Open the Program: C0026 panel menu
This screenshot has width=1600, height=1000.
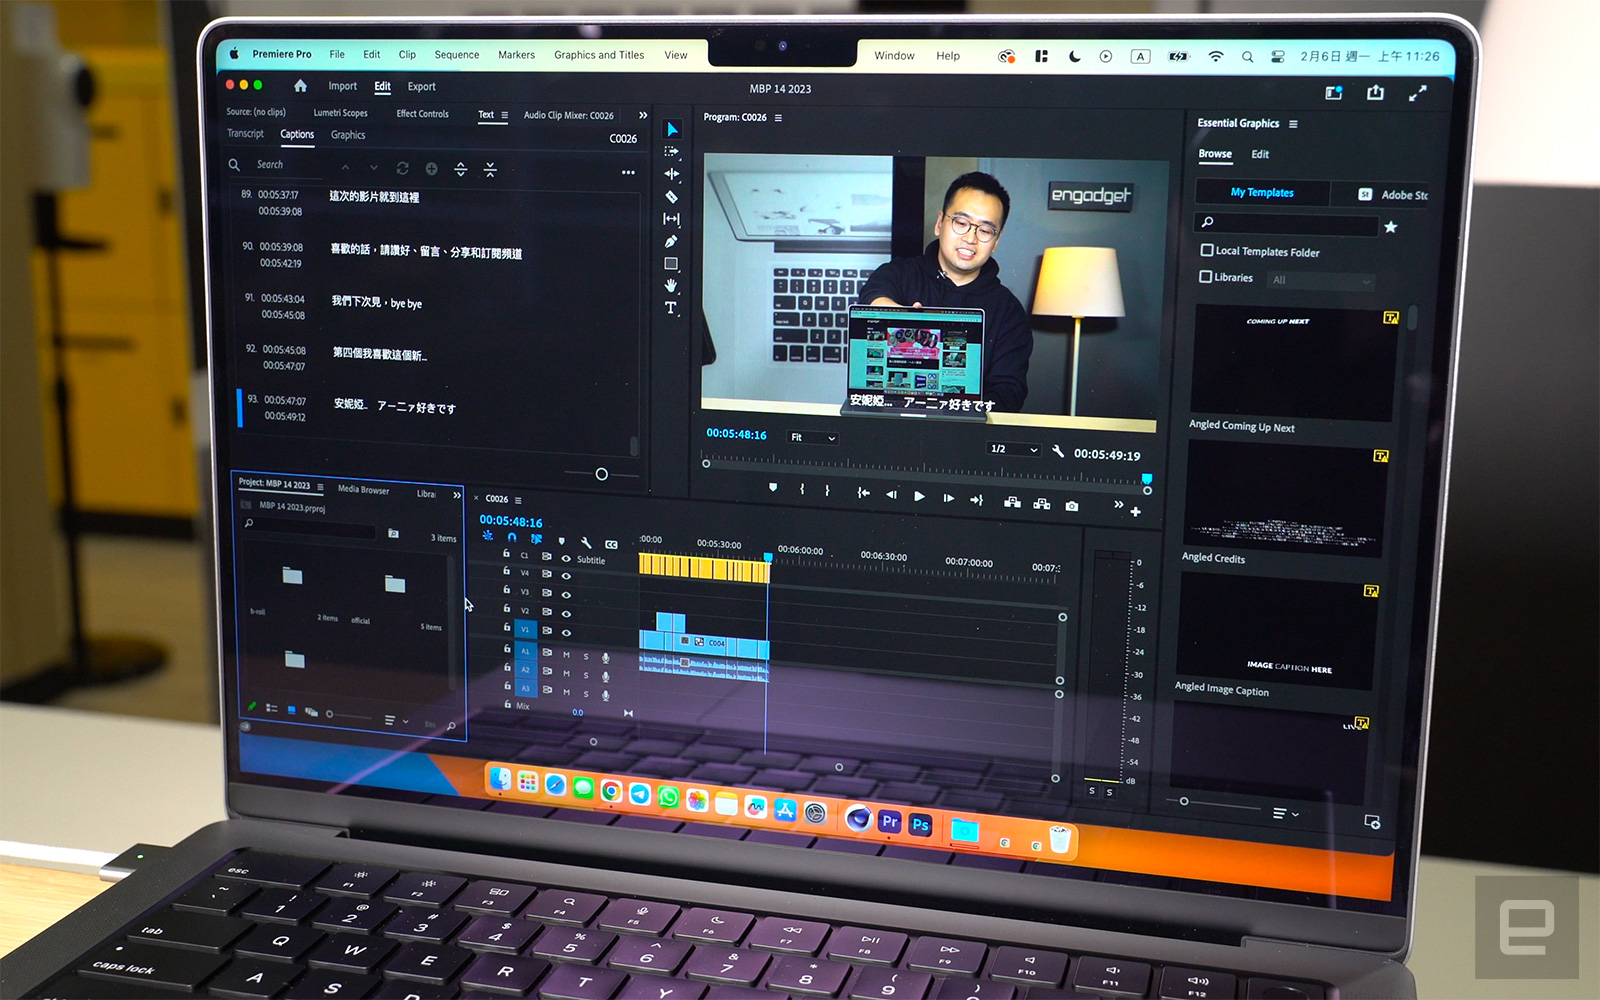(x=778, y=118)
